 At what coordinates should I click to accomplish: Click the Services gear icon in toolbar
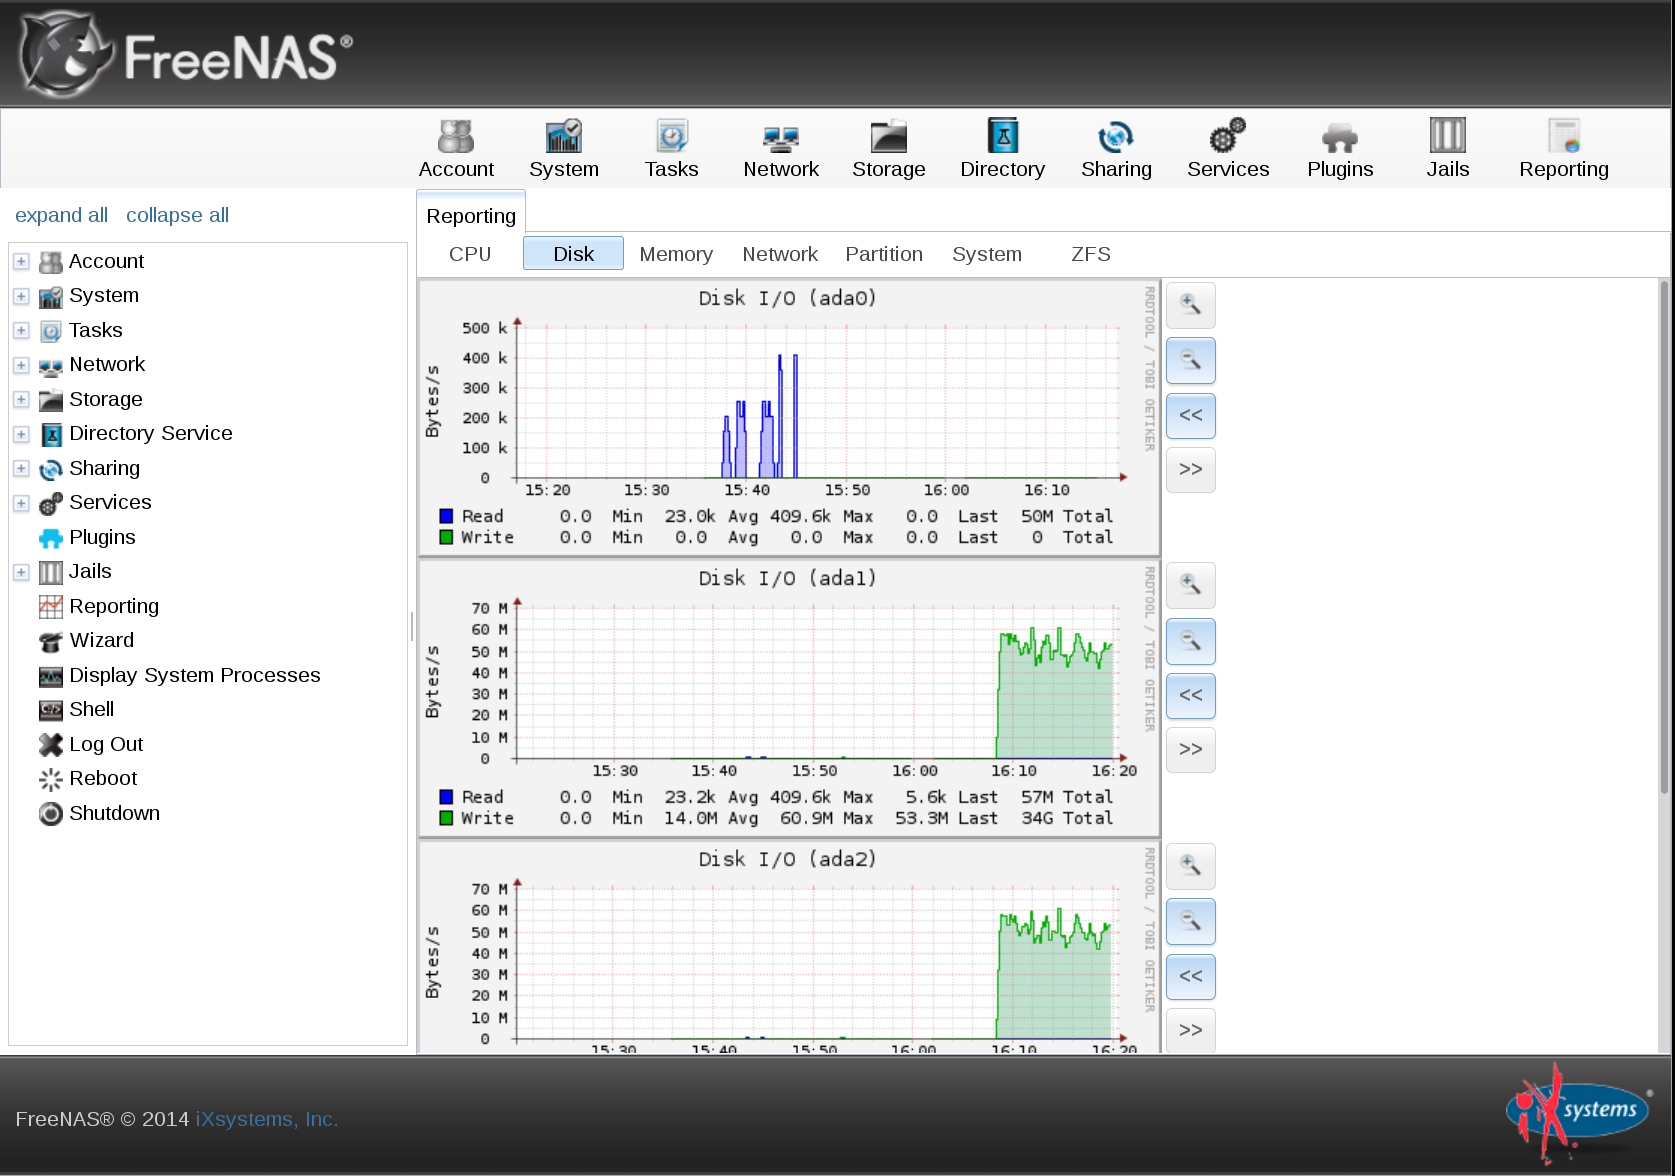(1227, 149)
